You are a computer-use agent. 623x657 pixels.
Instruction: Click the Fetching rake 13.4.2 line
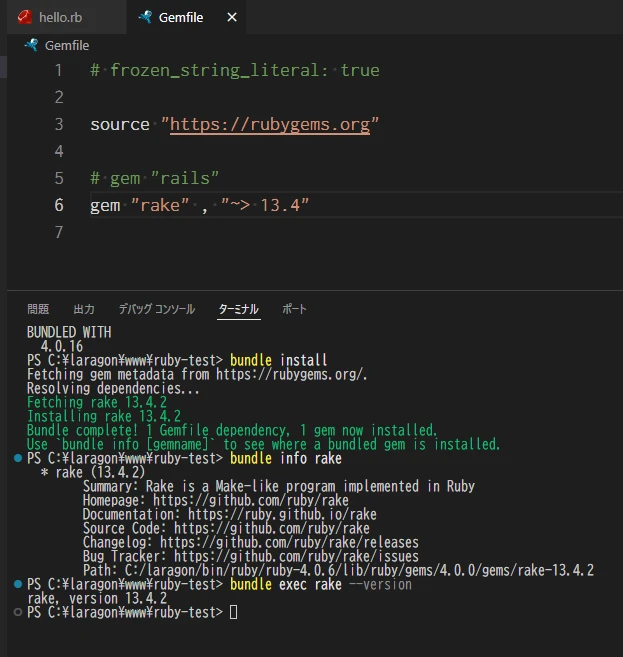(97, 402)
